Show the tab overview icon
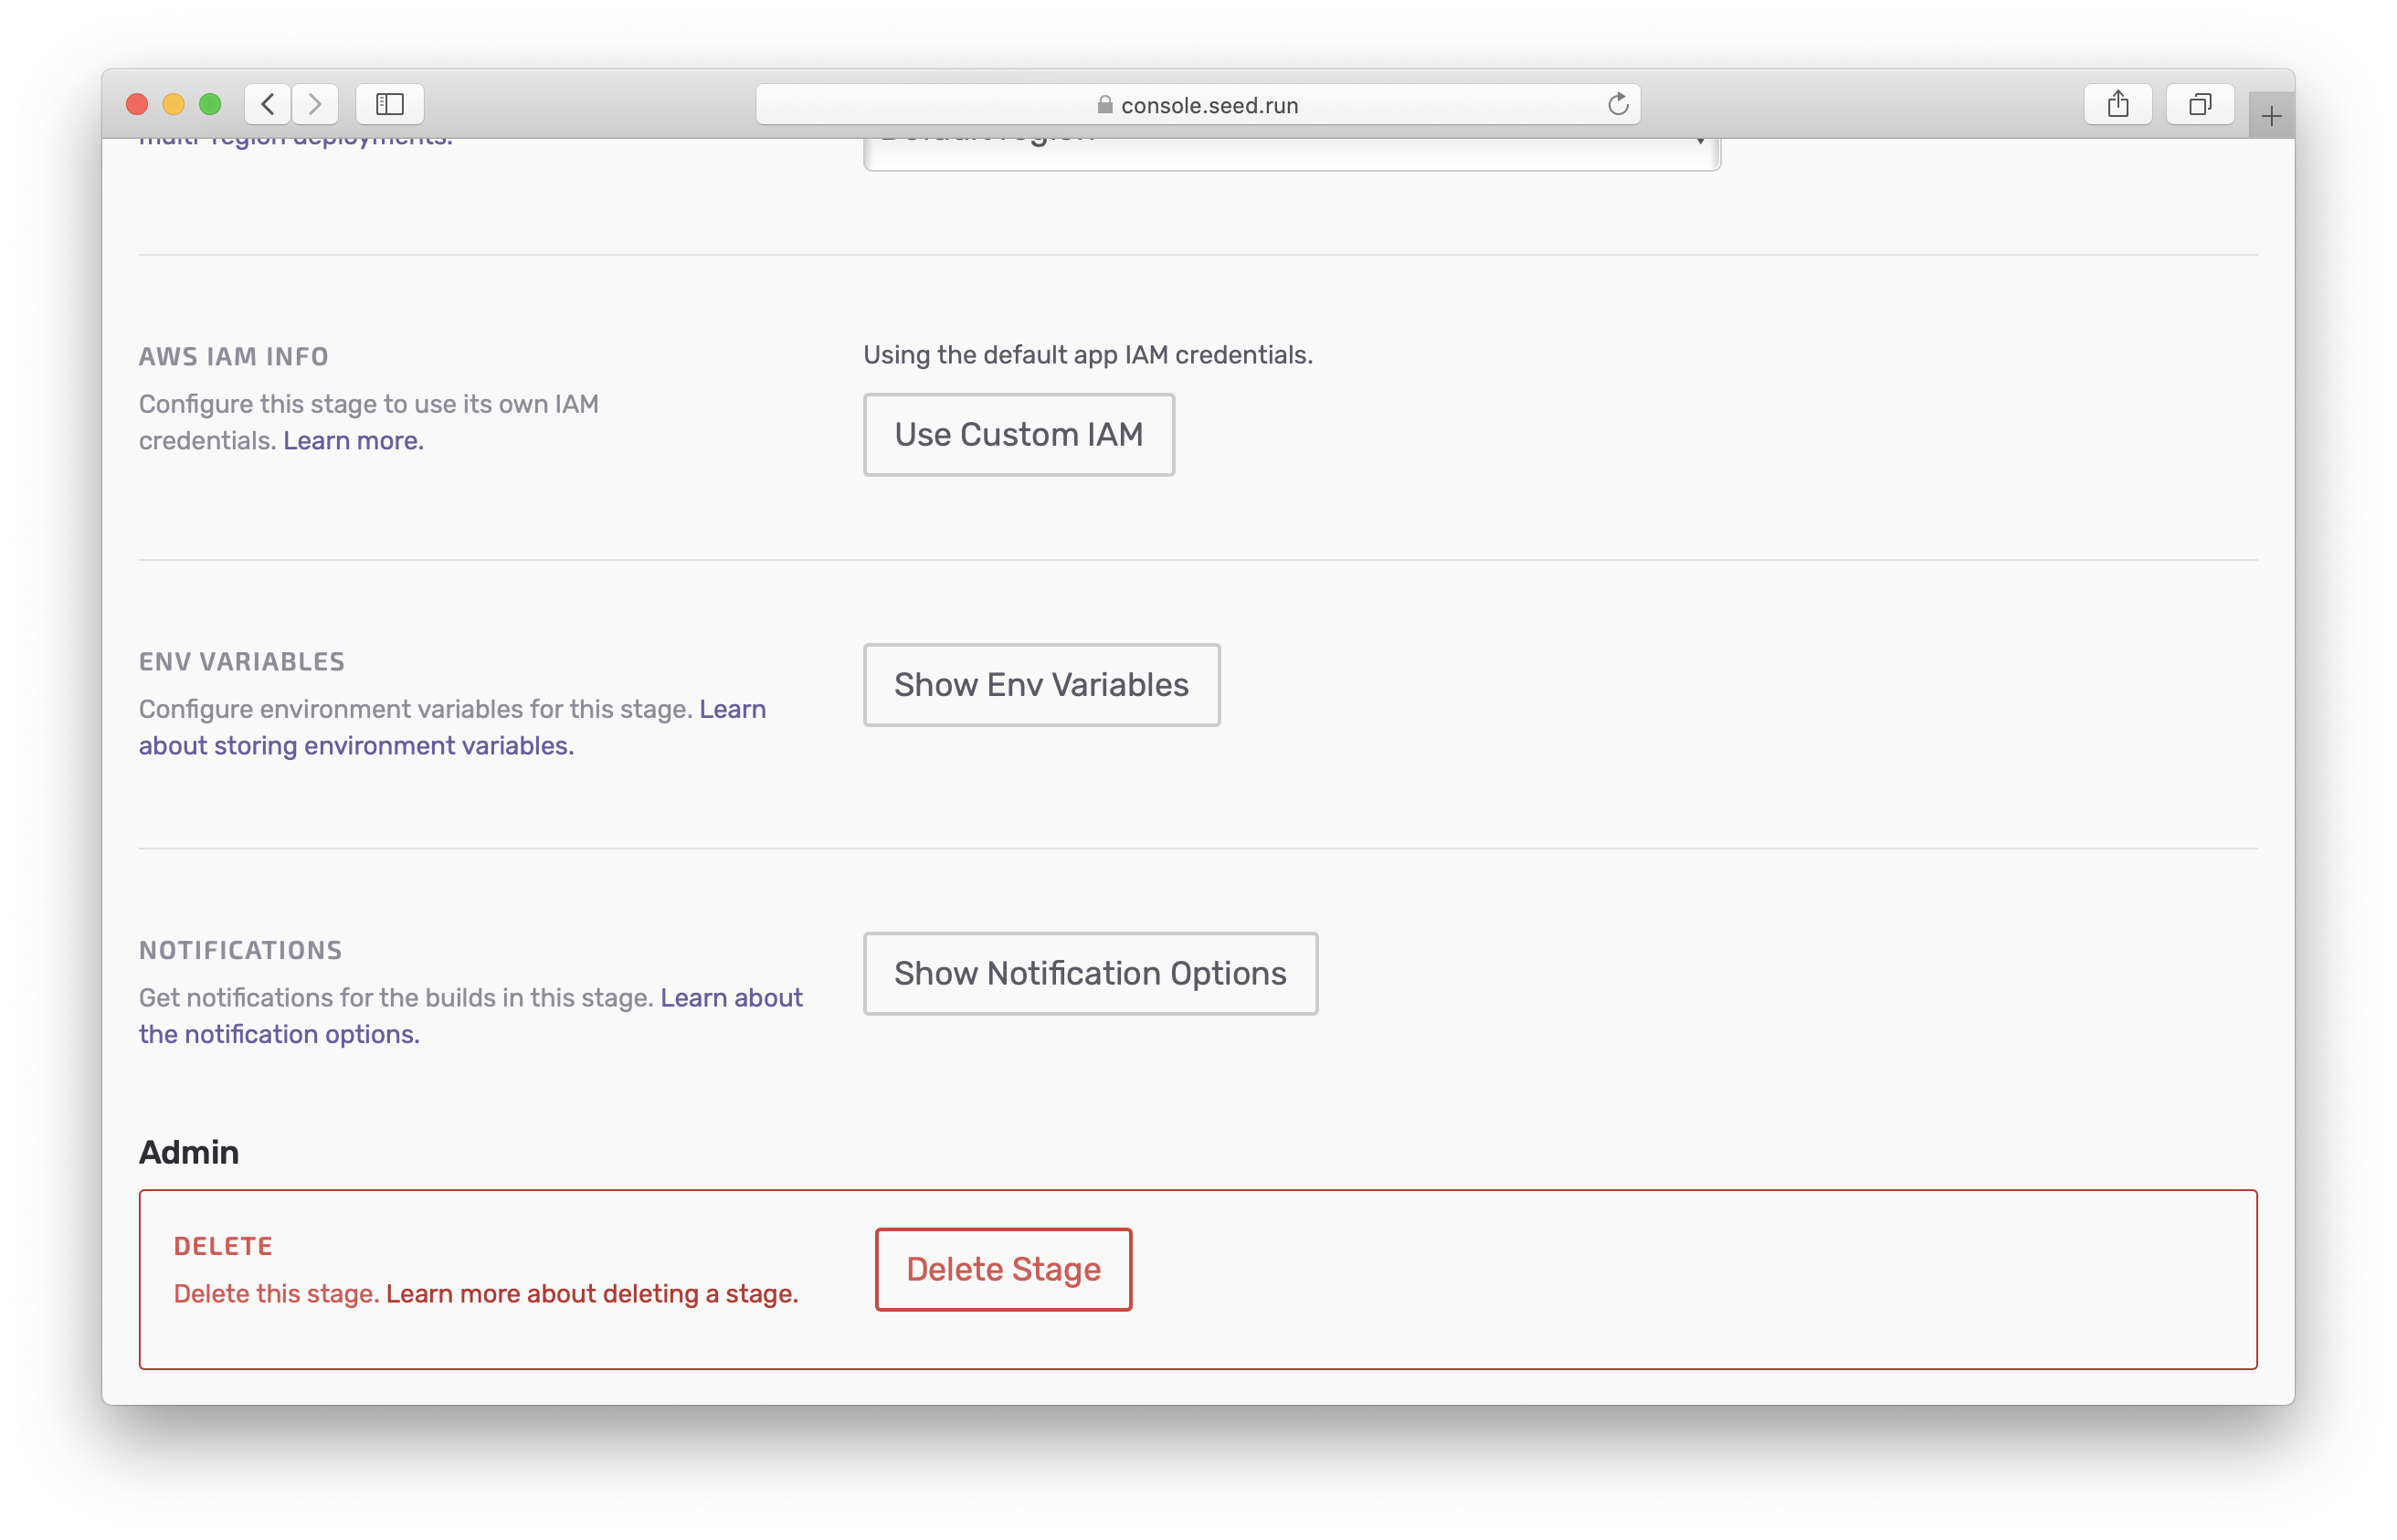2397x1540 pixels. [x=2199, y=104]
